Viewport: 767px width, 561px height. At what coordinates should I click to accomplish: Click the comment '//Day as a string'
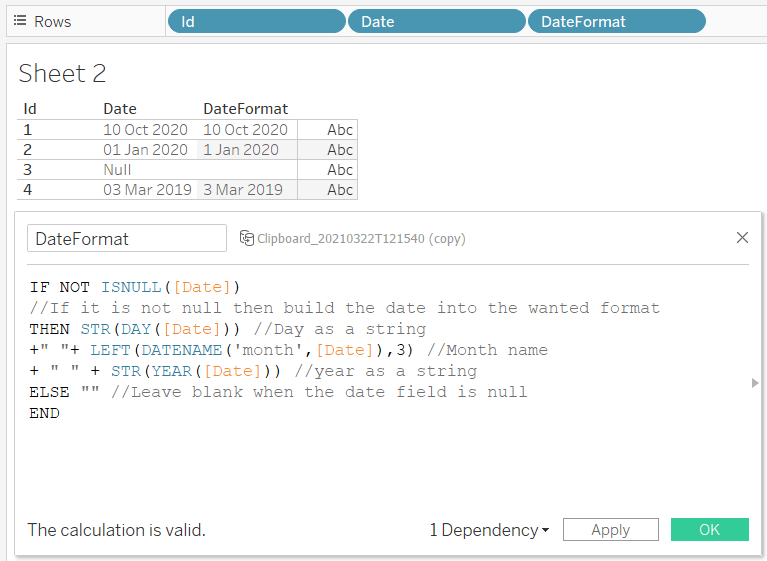point(340,329)
